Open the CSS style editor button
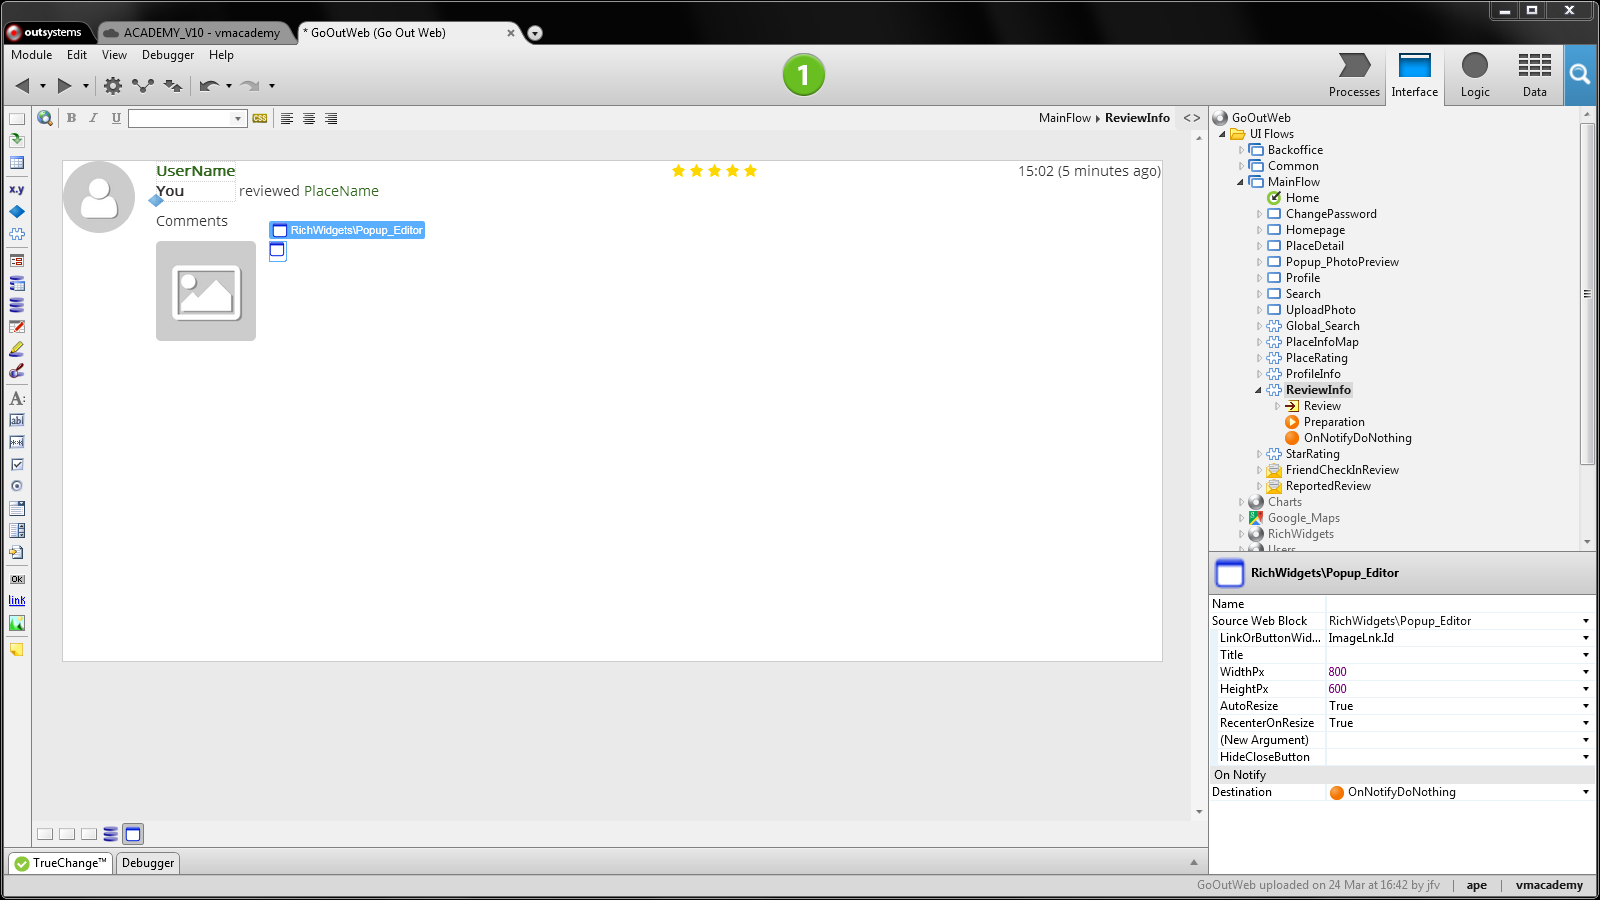 point(258,118)
